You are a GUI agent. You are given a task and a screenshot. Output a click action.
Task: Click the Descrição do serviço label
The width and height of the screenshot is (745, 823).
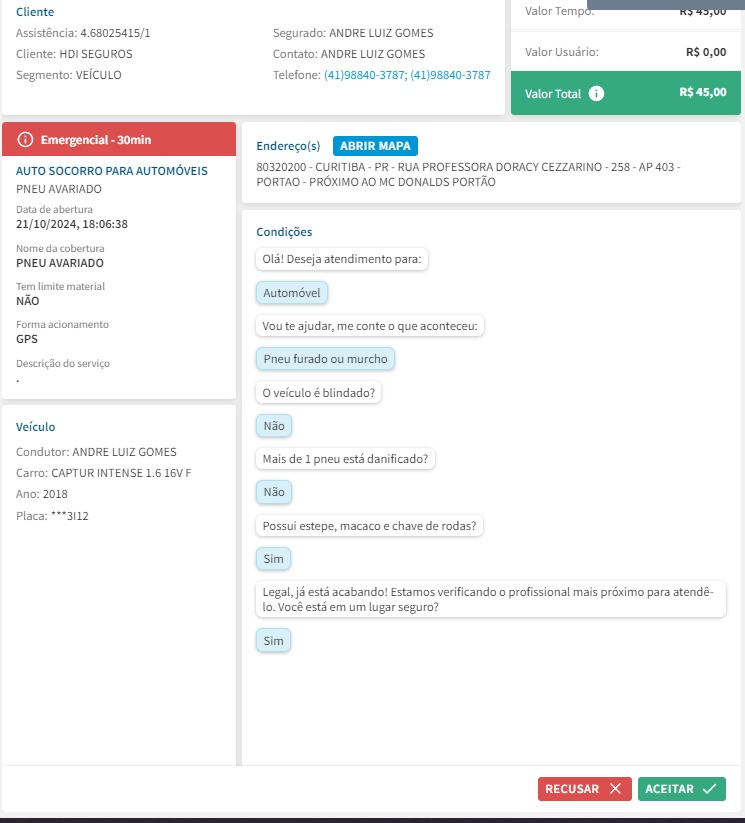click(x=62, y=363)
